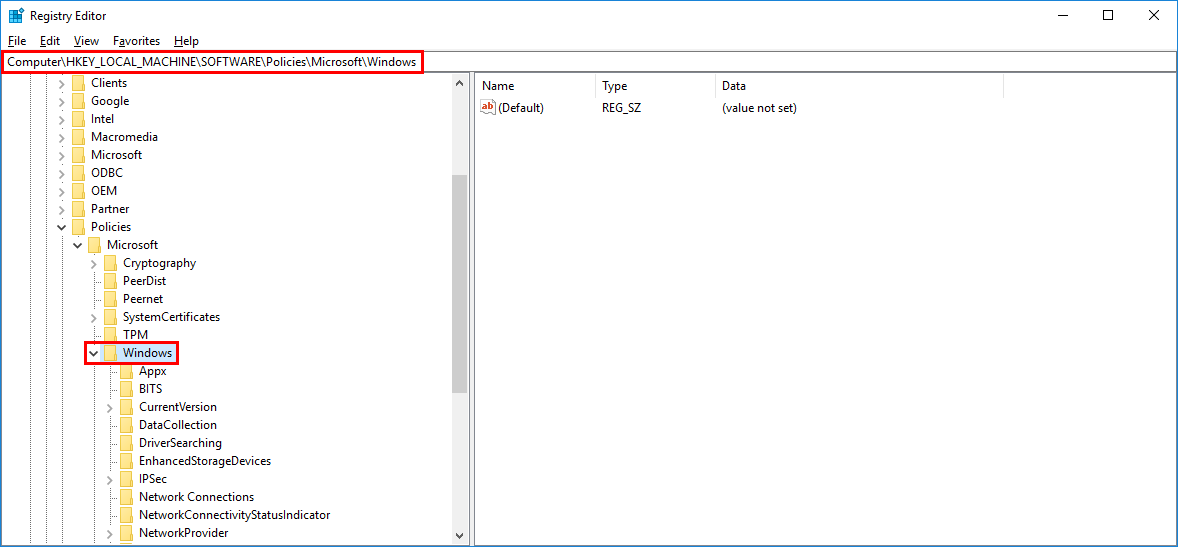Select the TPM key label
The height and width of the screenshot is (547, 1178).
click(135, 335)
